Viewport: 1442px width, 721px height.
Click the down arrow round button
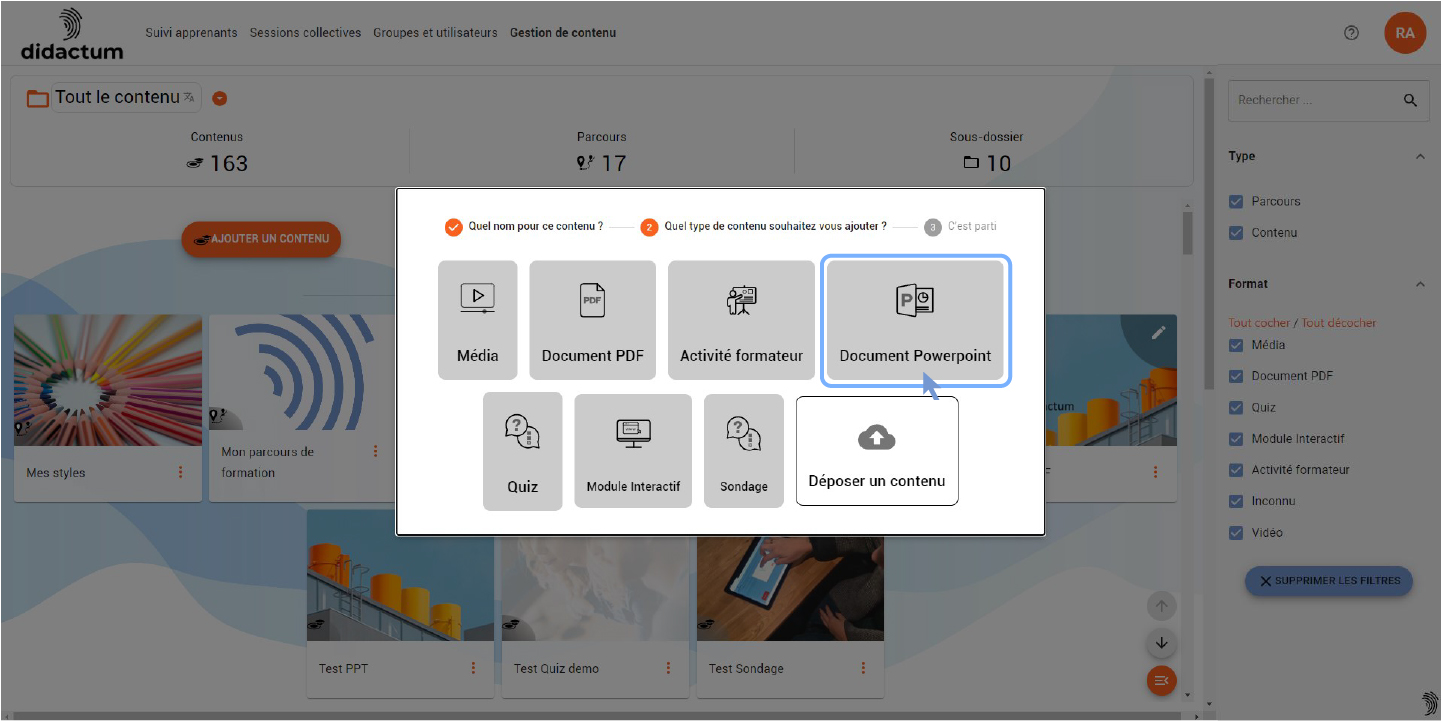(1161, 643)
